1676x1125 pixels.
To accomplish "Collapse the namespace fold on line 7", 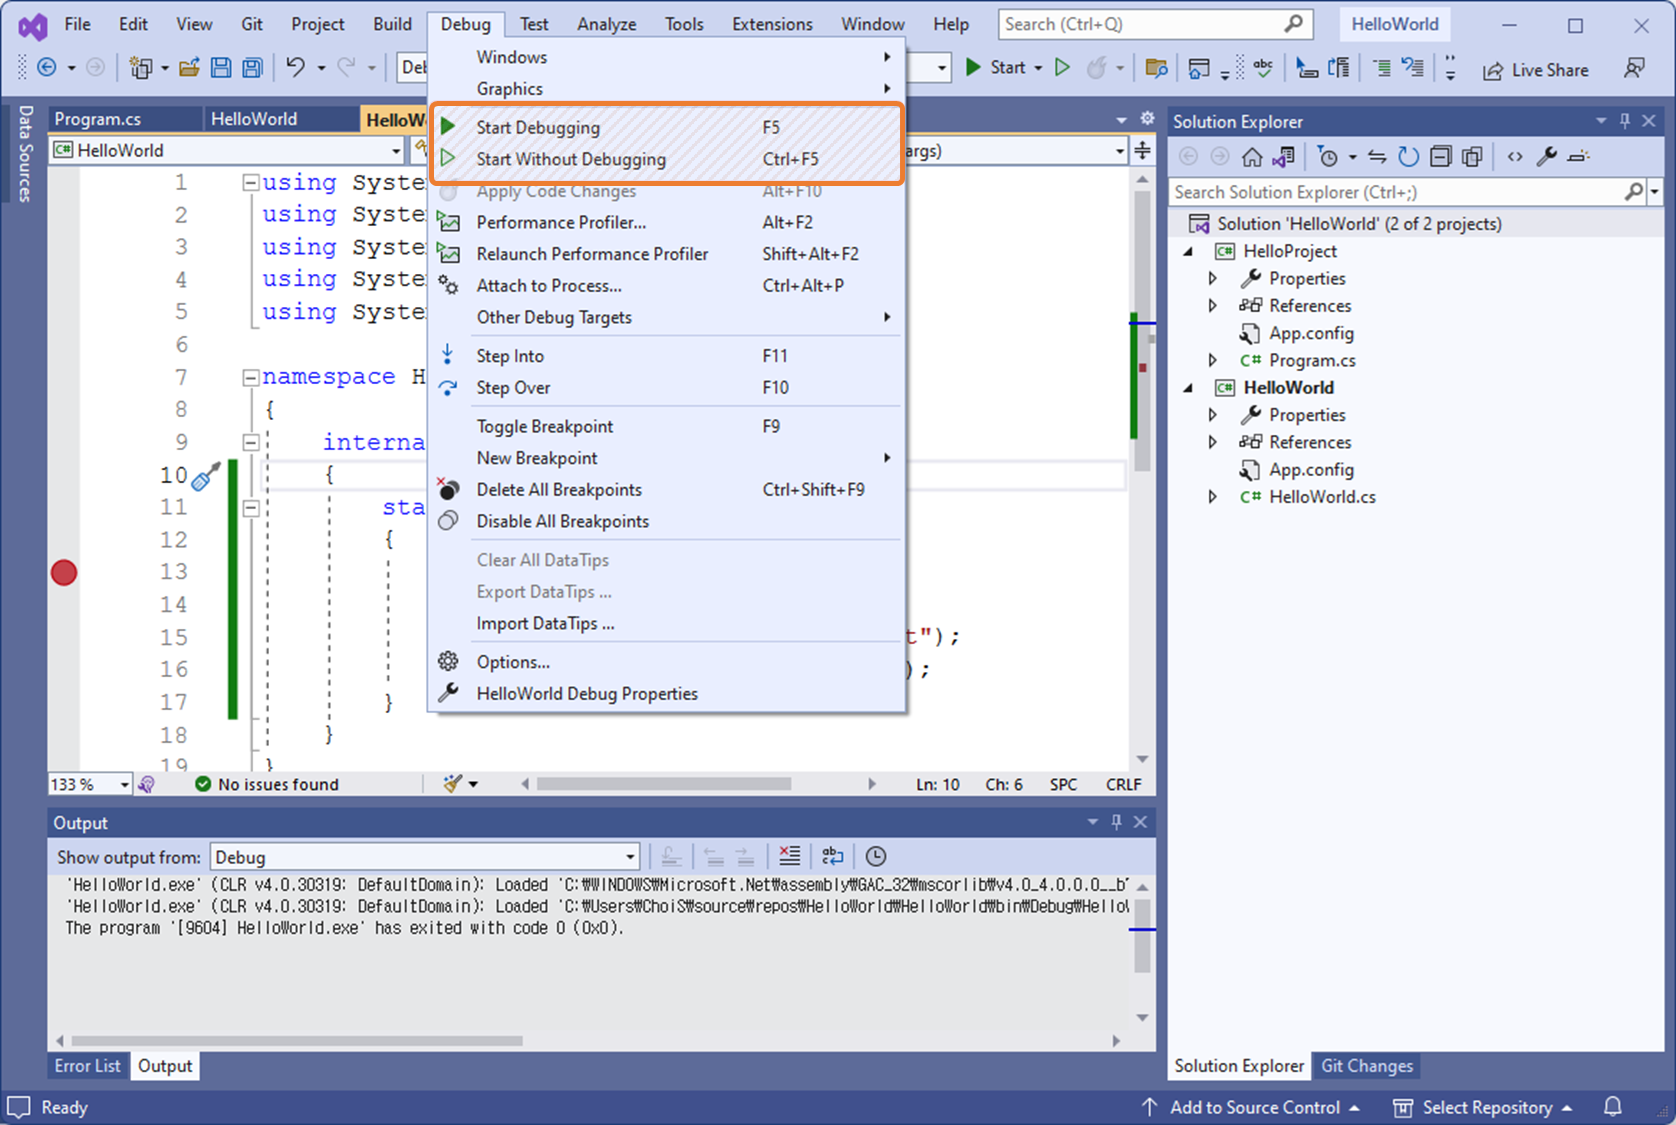I will (x=251, y=377).
